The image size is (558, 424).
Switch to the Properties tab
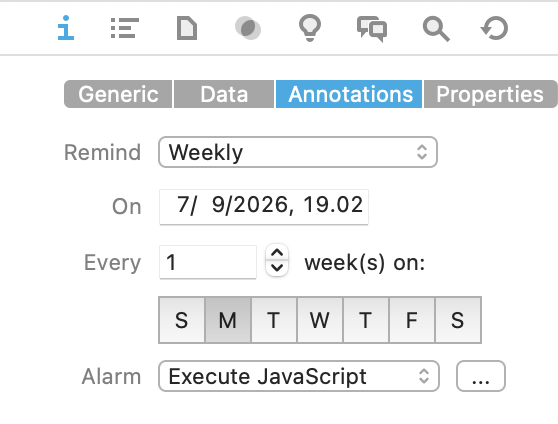[490, 94]
